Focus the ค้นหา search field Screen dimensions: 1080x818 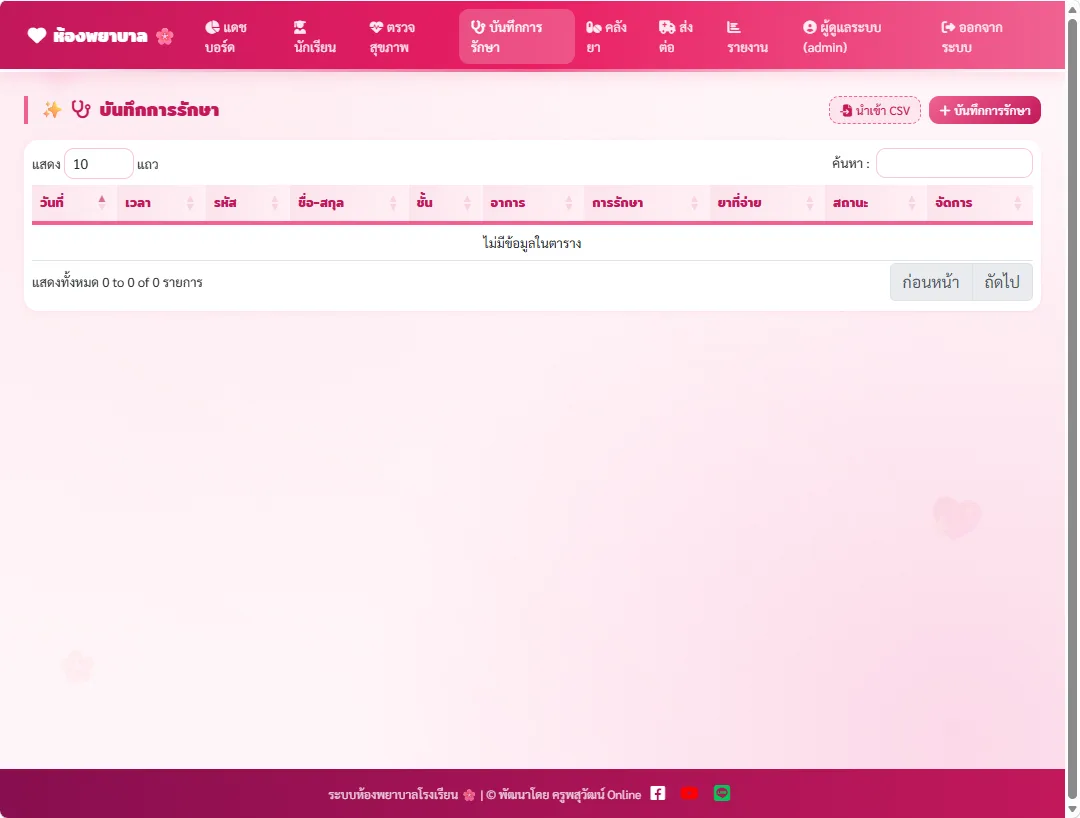pos(954,163)
